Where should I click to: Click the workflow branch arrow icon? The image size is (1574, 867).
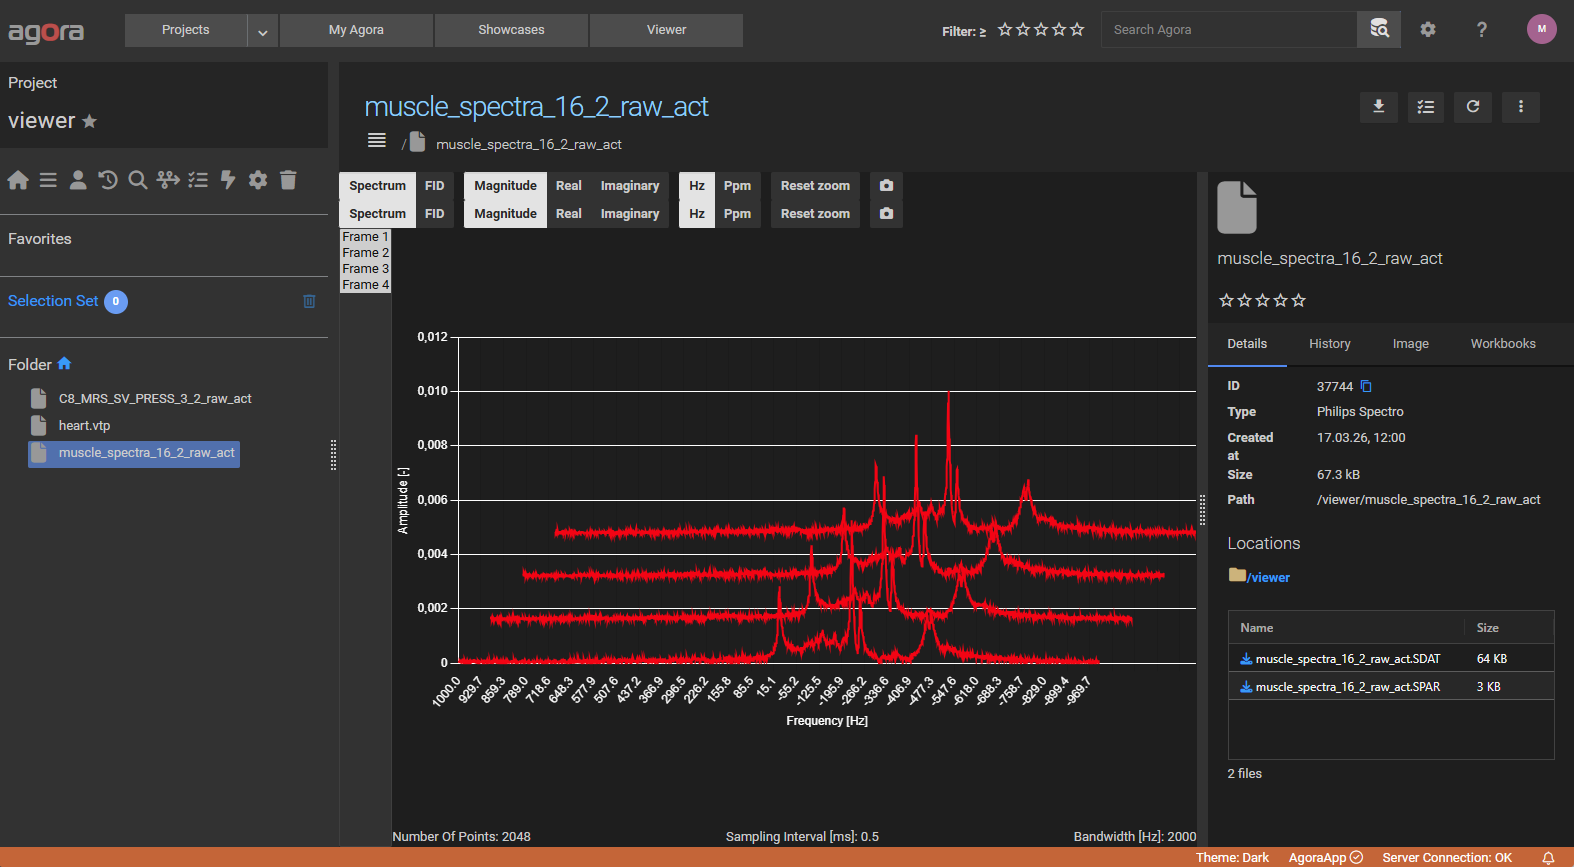[x=168, y=180]
